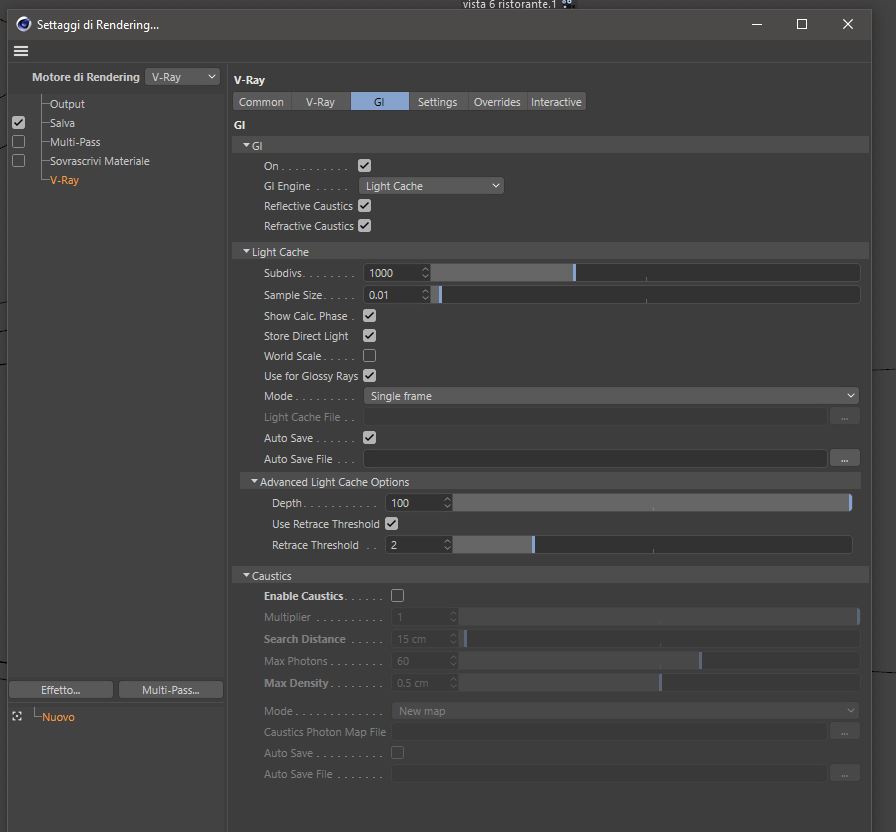
Task: Check the Enable Caustics checkbox
Action: point(397,595)
